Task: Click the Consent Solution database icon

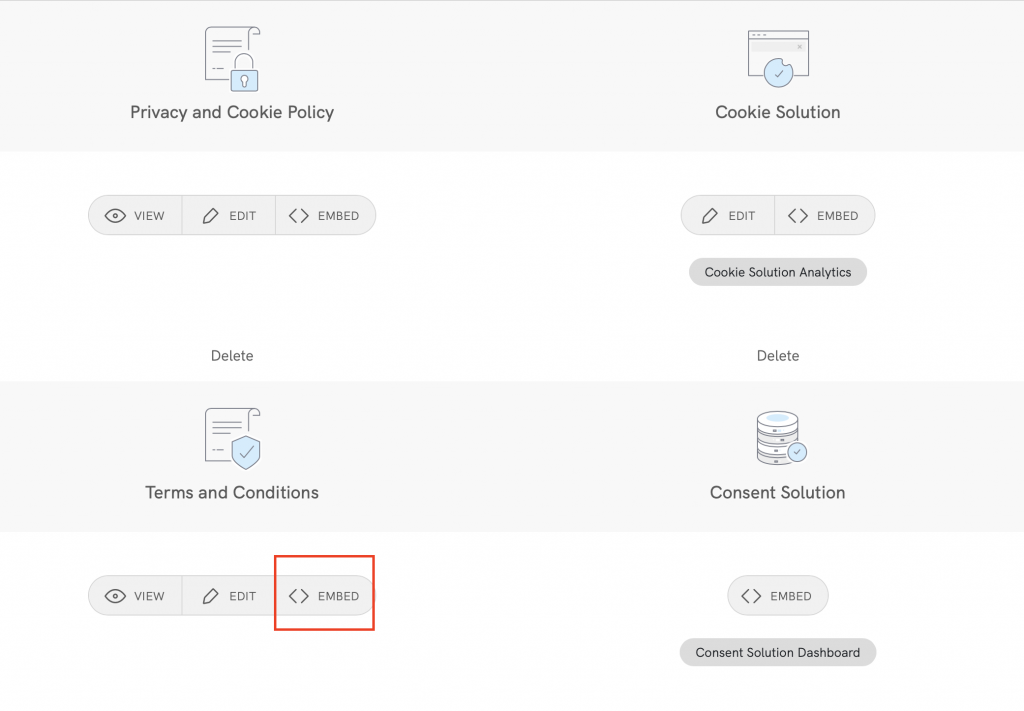Action: click(777, 436)
